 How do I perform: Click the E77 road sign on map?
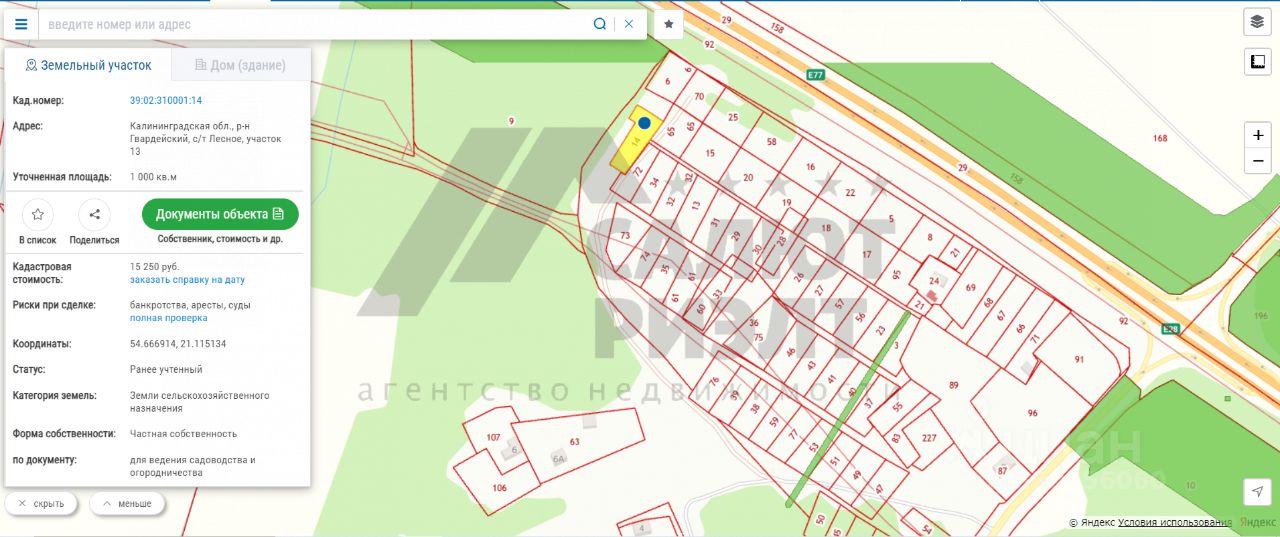(815, 74)
